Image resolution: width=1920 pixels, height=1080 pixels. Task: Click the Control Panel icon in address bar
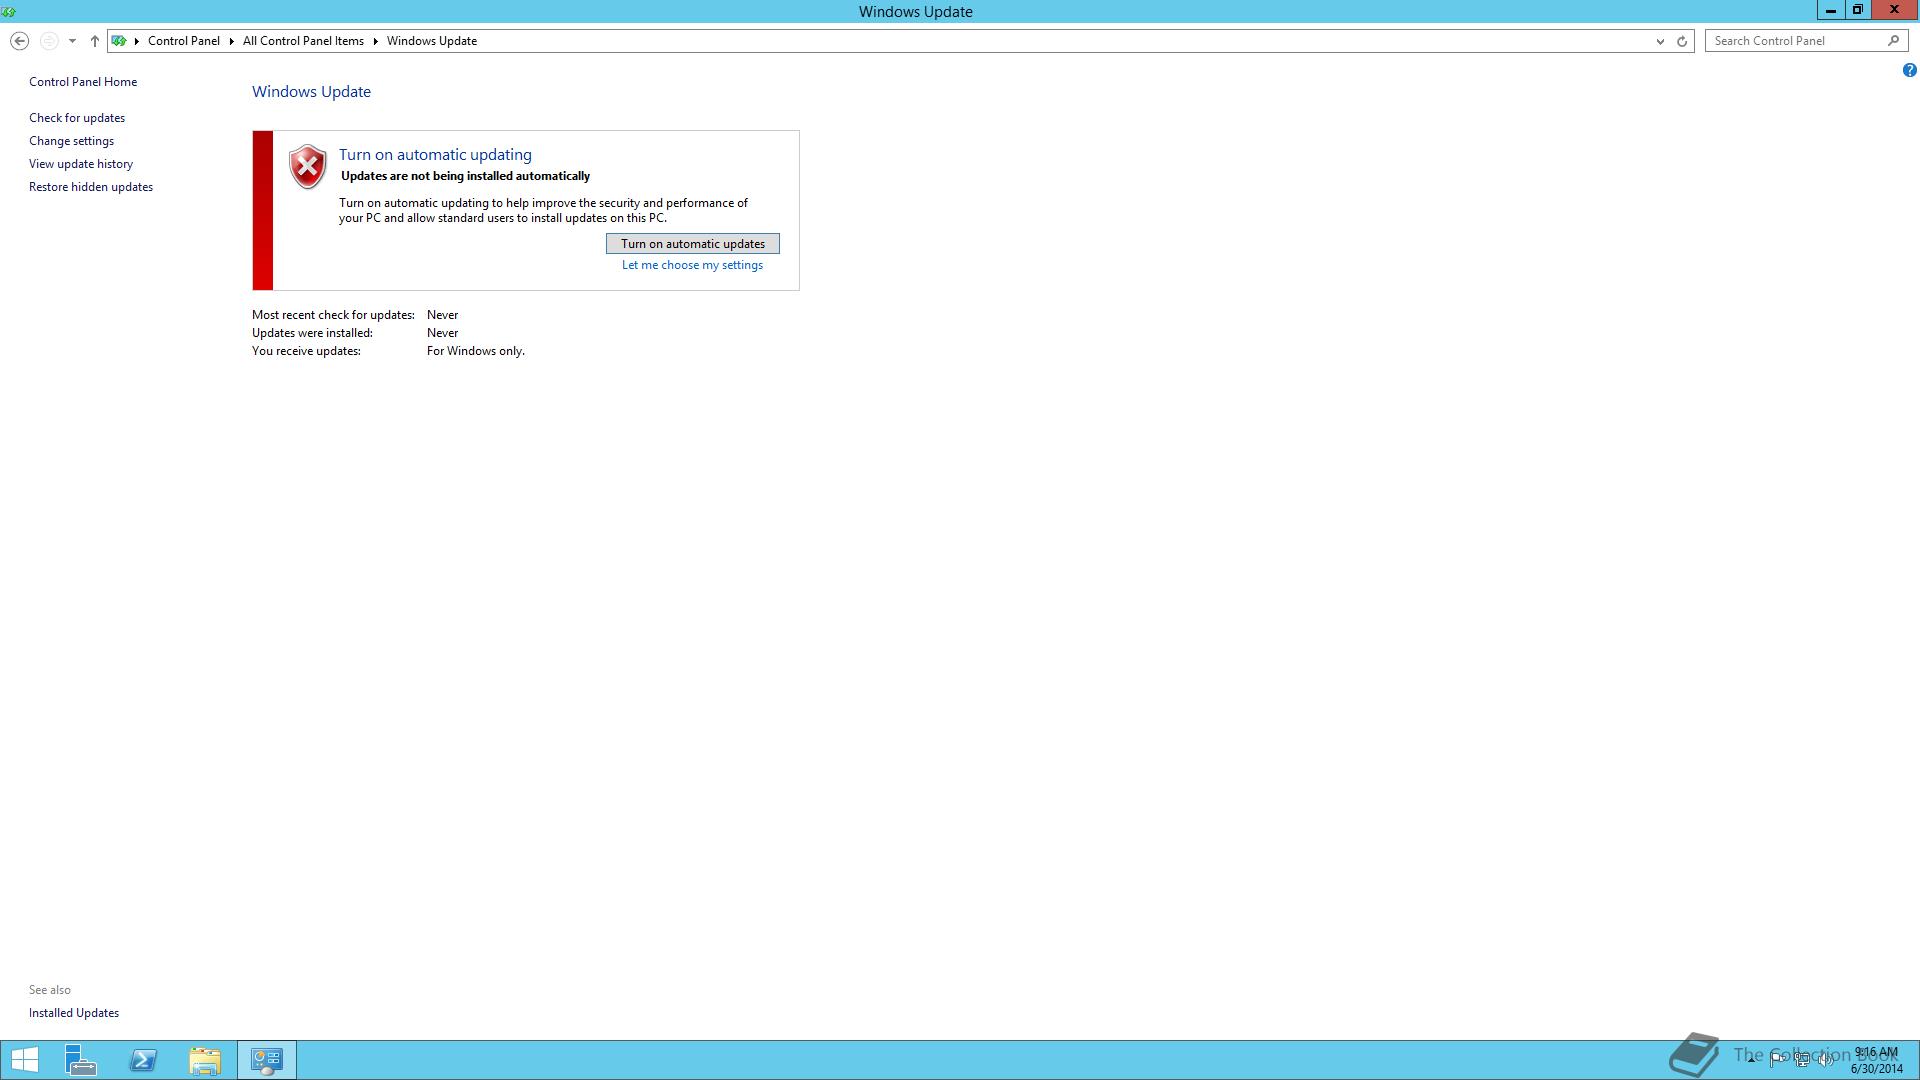[x=119, y=41]
